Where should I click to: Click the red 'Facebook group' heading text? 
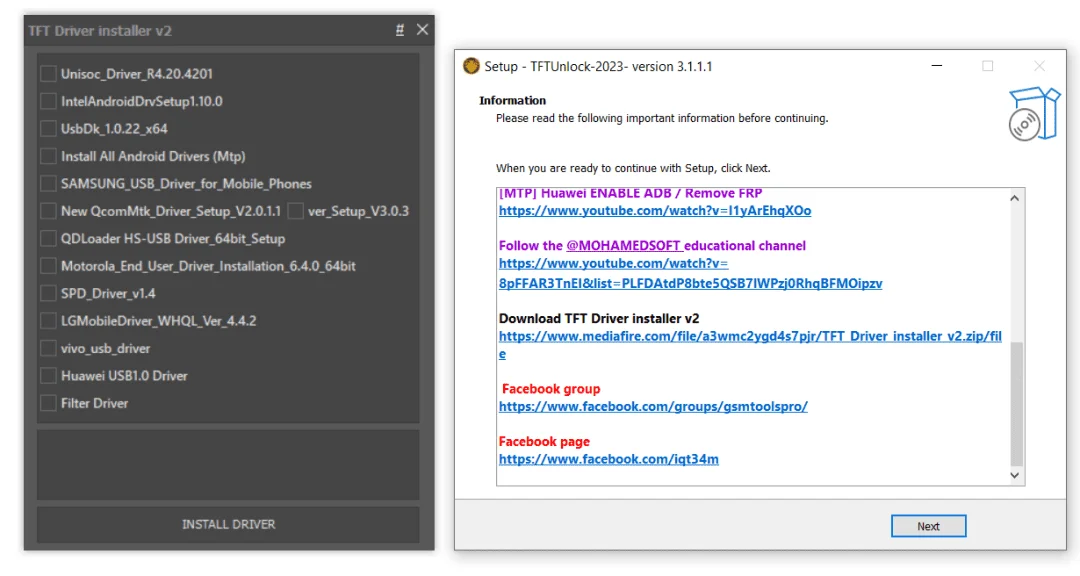point(551,389)
